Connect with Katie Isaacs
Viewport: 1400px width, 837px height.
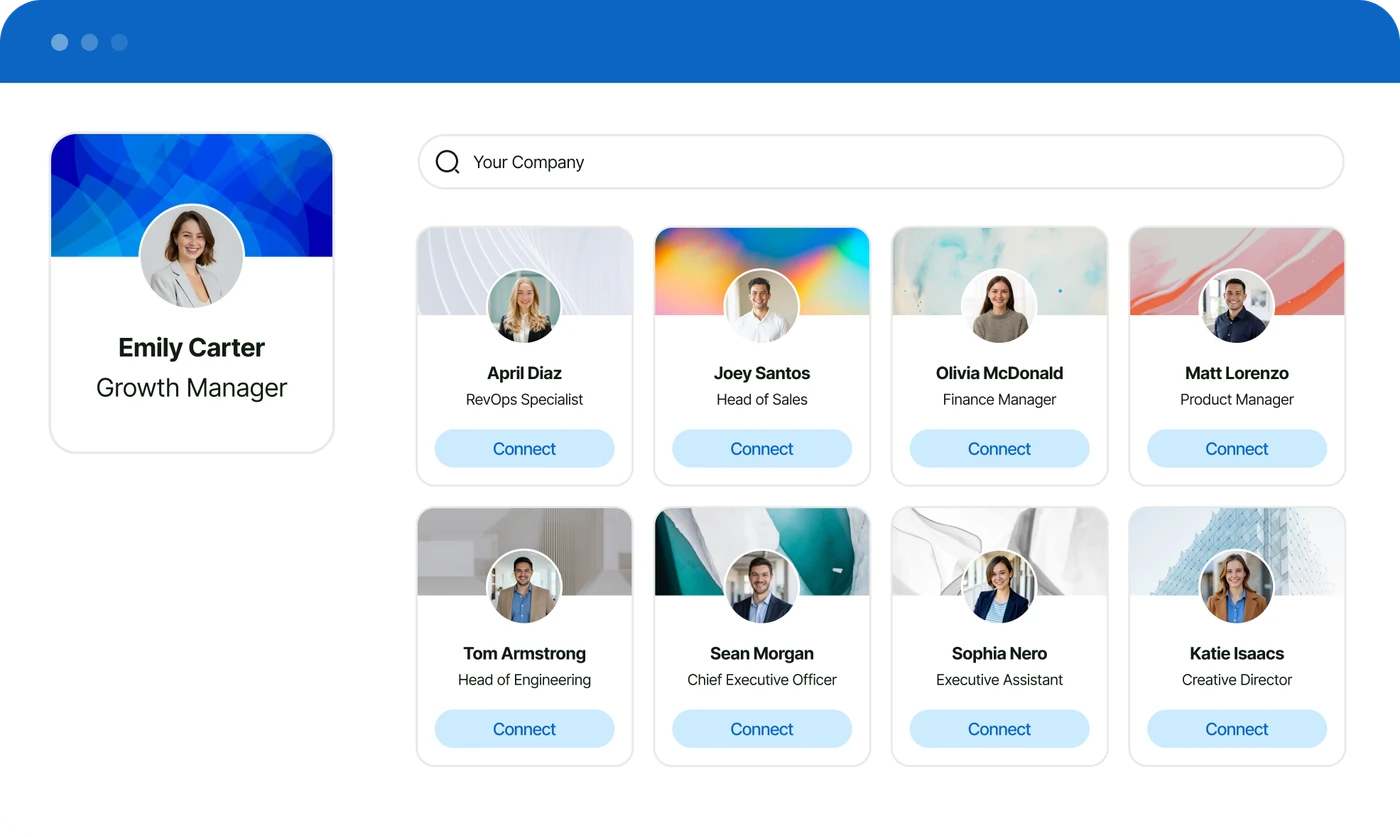[1237, 729]
